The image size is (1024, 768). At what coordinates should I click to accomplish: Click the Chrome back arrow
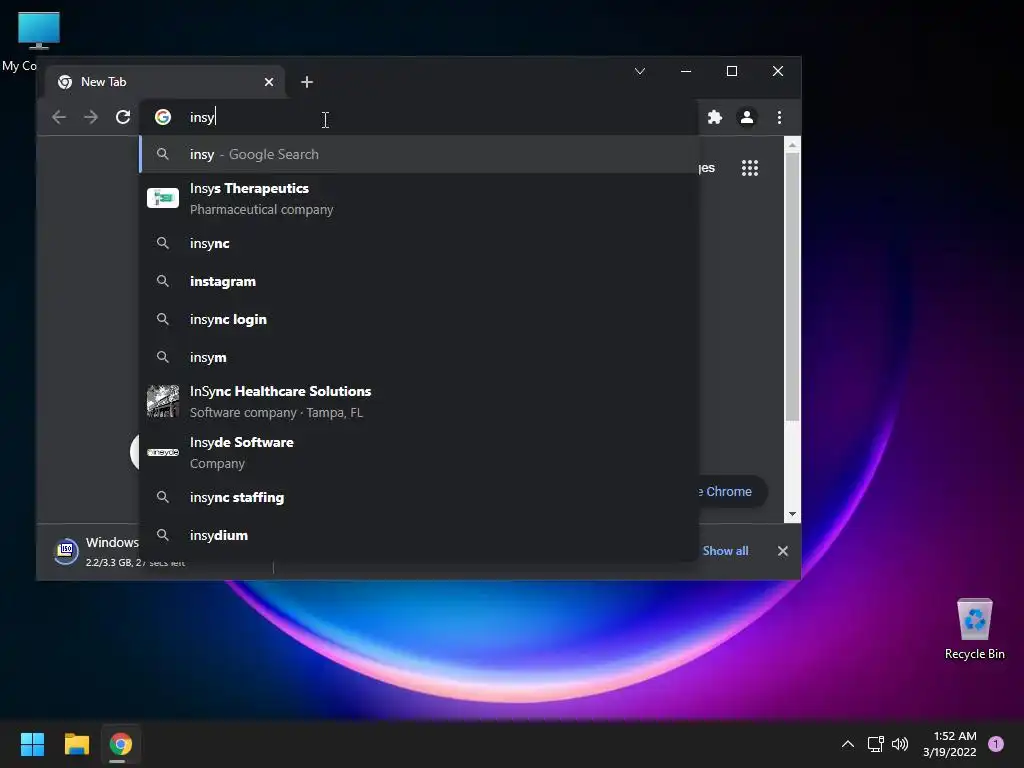pos(59,117)
